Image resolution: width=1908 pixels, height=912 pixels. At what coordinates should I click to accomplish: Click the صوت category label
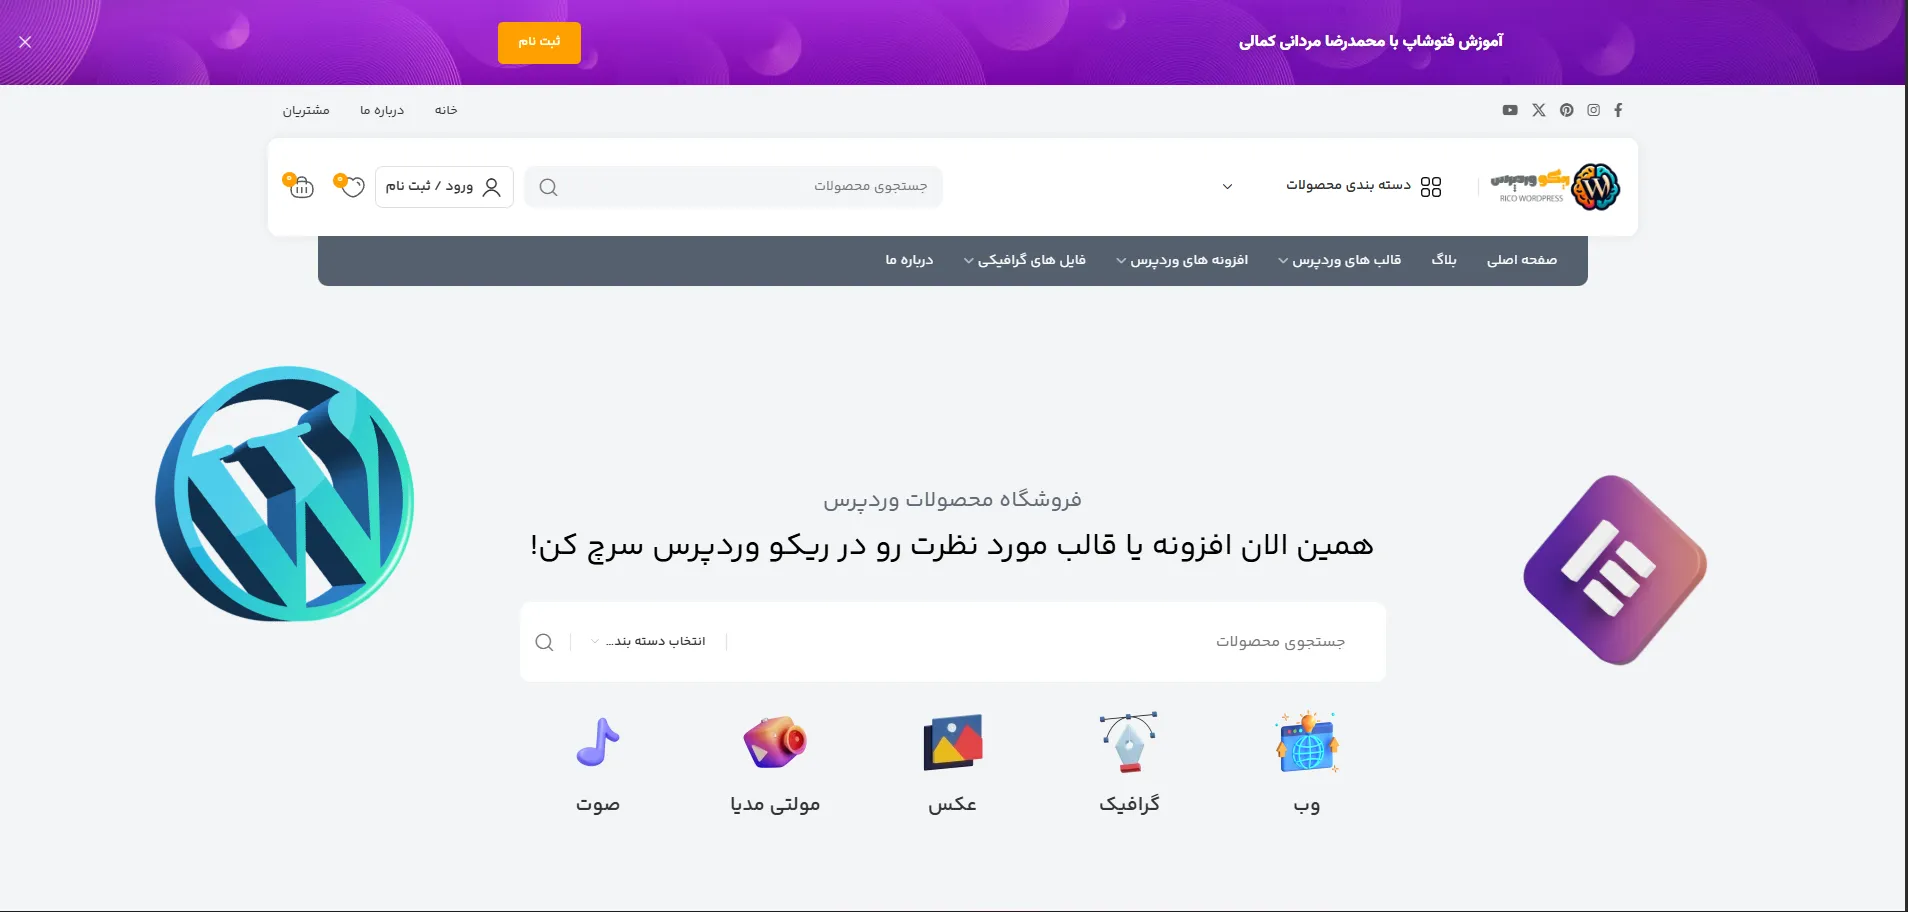click(598, 804)
